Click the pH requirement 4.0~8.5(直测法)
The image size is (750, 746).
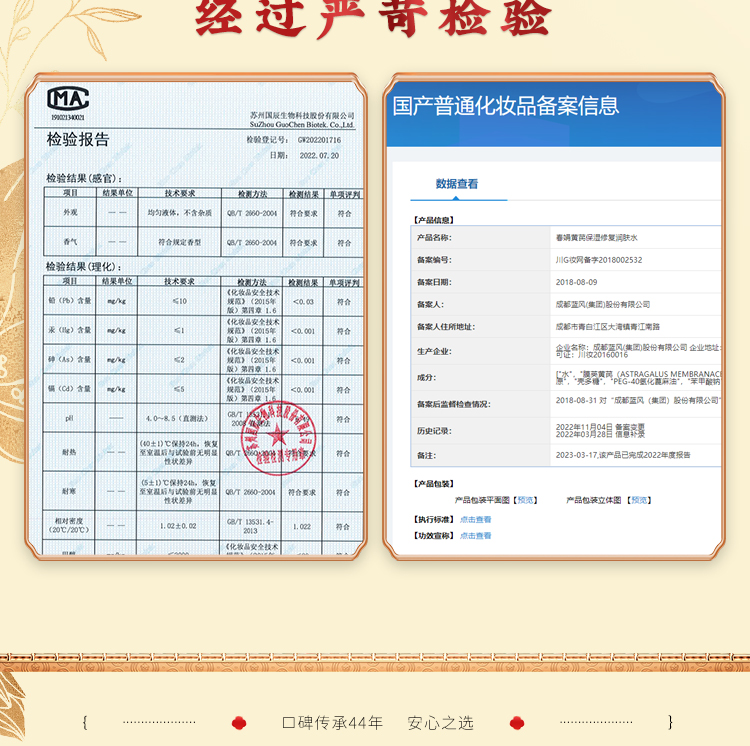click(177, 418)
